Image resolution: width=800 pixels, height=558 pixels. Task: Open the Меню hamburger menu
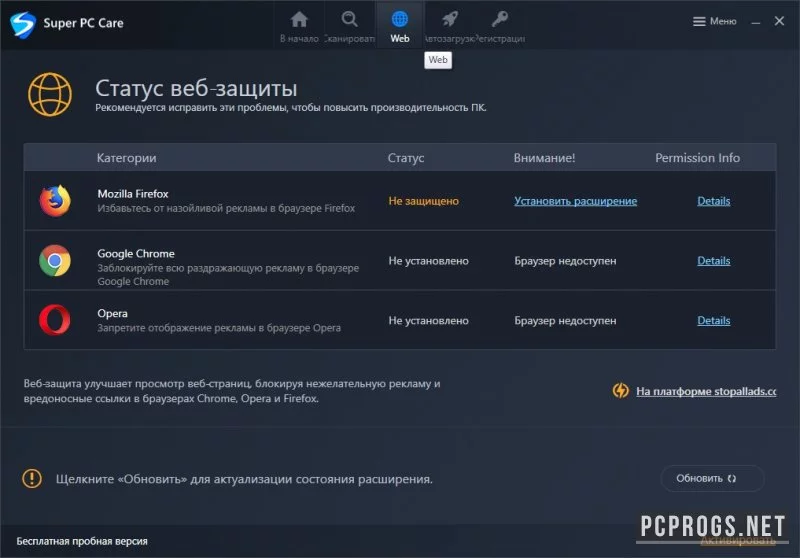click(715, 21)
